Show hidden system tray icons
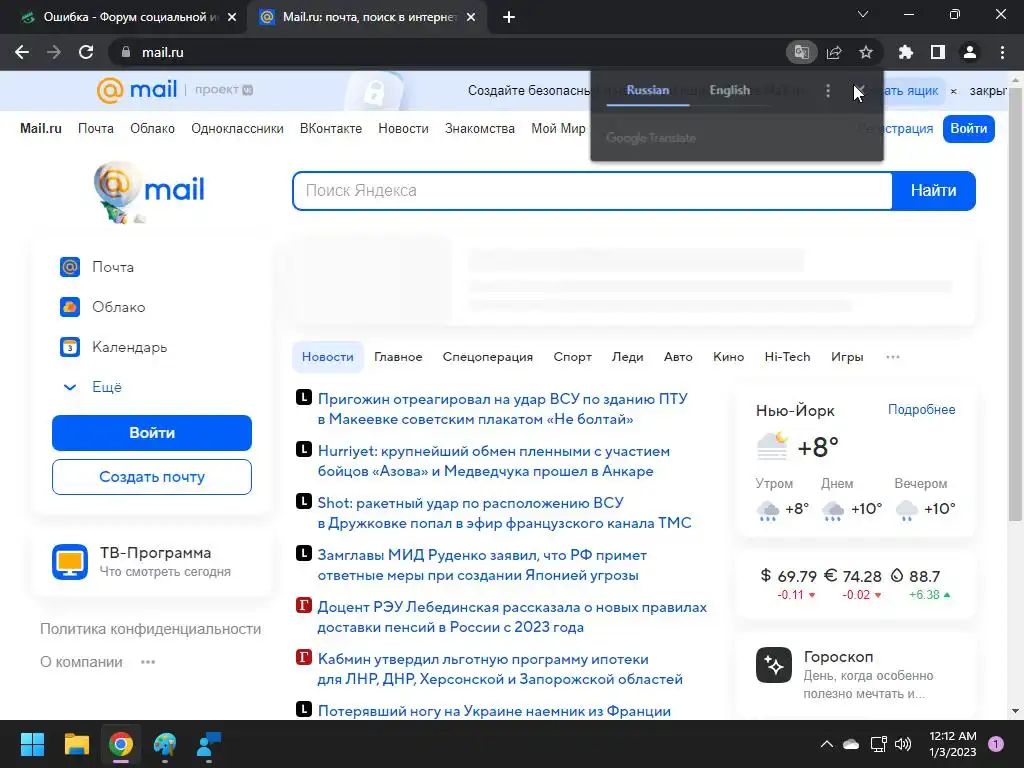This screenshot has width=1024, height=768. click(826, 744)
